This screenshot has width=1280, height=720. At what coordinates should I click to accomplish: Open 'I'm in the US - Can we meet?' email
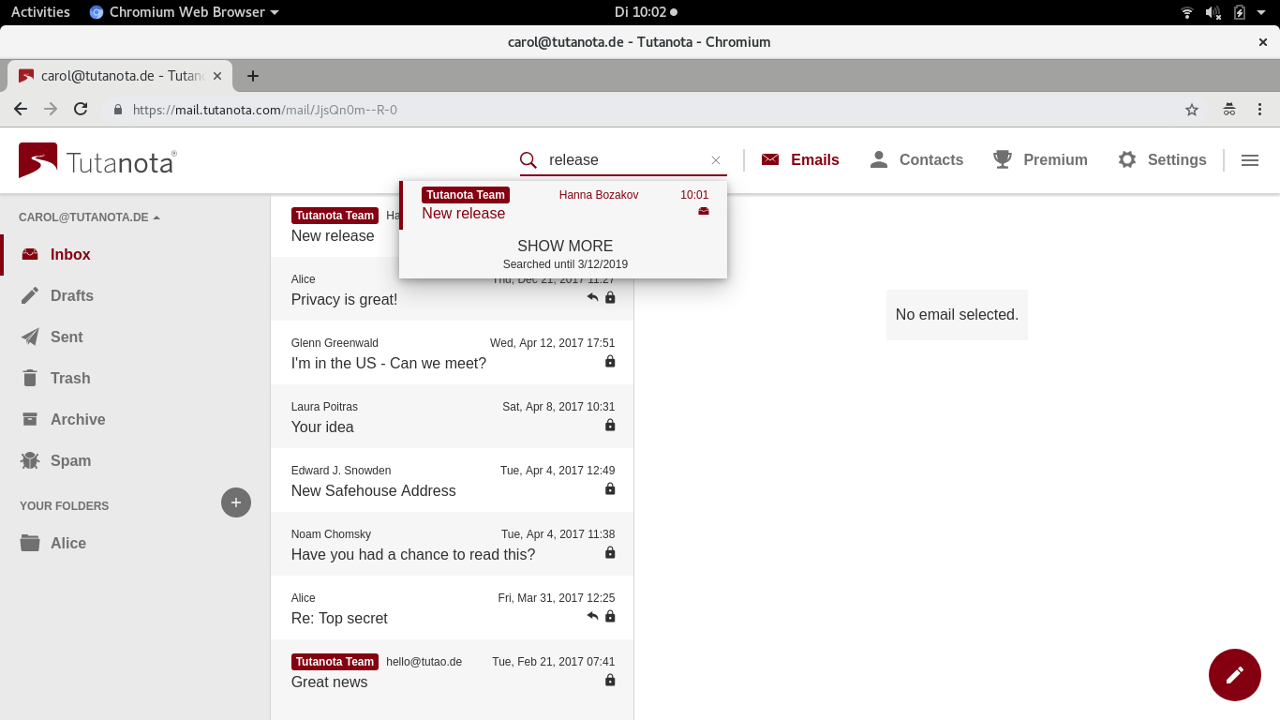(x=452, y=353)
